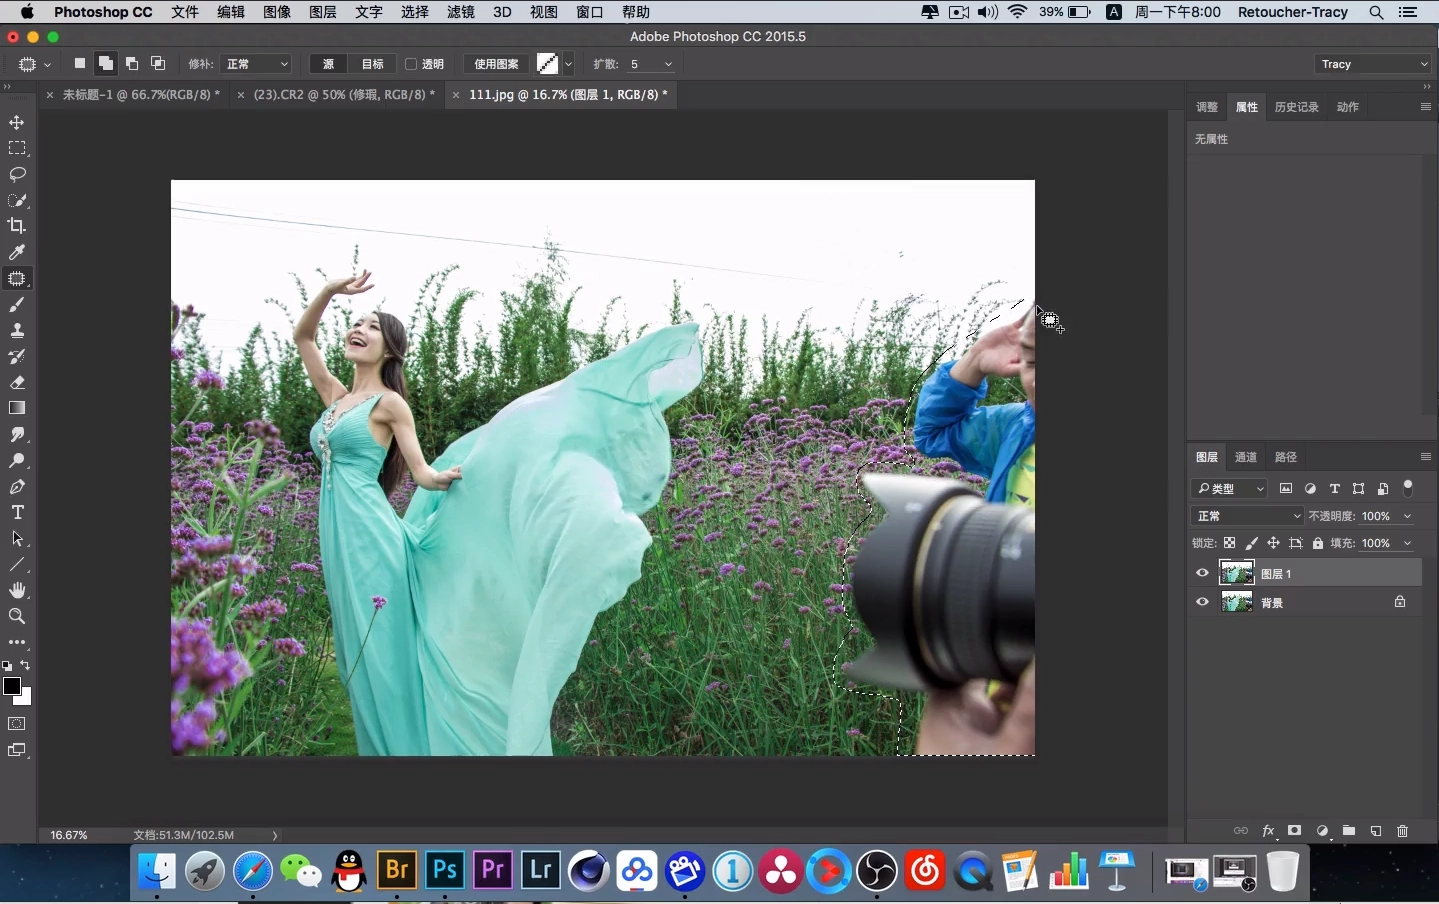The height and width of the screenshot is (904, 1439).
Task: Enable the 透明 checkbox
Action: [x=411, y=64]
